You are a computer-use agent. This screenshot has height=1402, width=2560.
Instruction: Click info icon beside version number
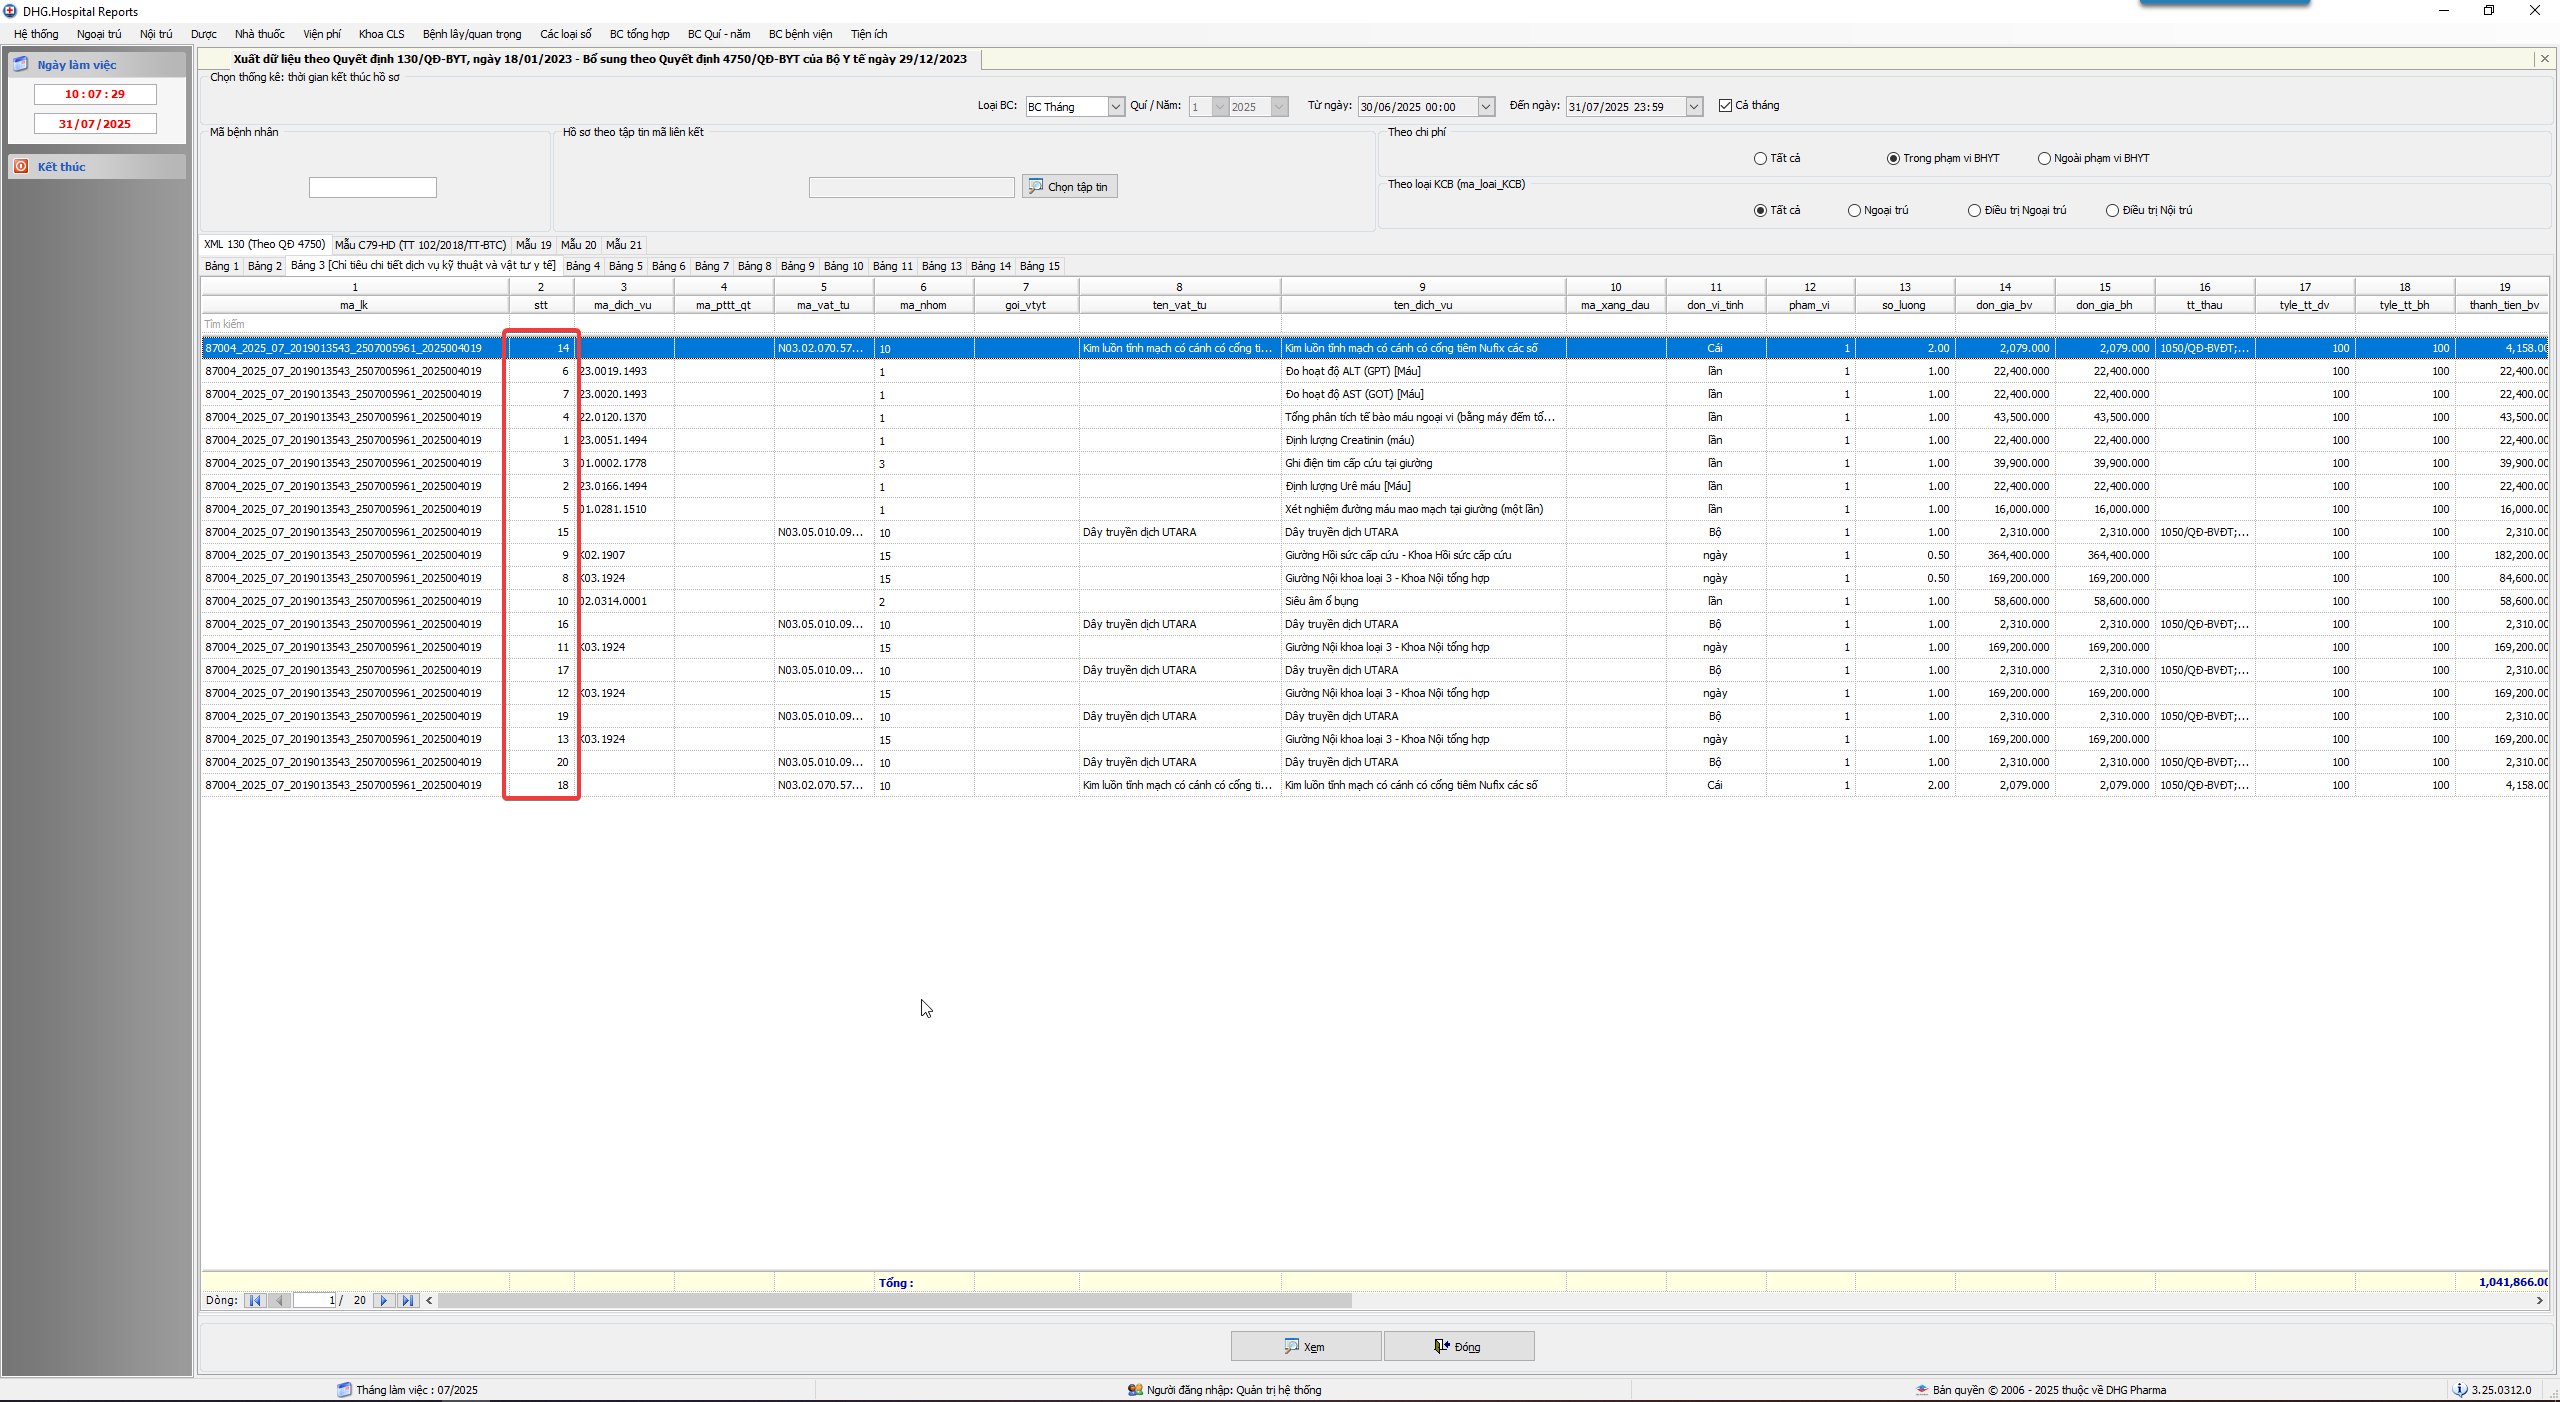coord(2460,1389)
